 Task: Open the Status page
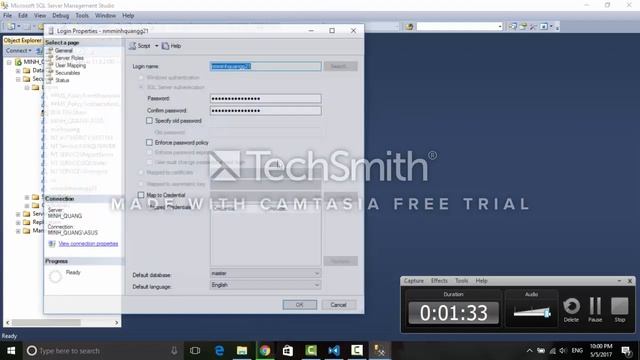(62, 80)
